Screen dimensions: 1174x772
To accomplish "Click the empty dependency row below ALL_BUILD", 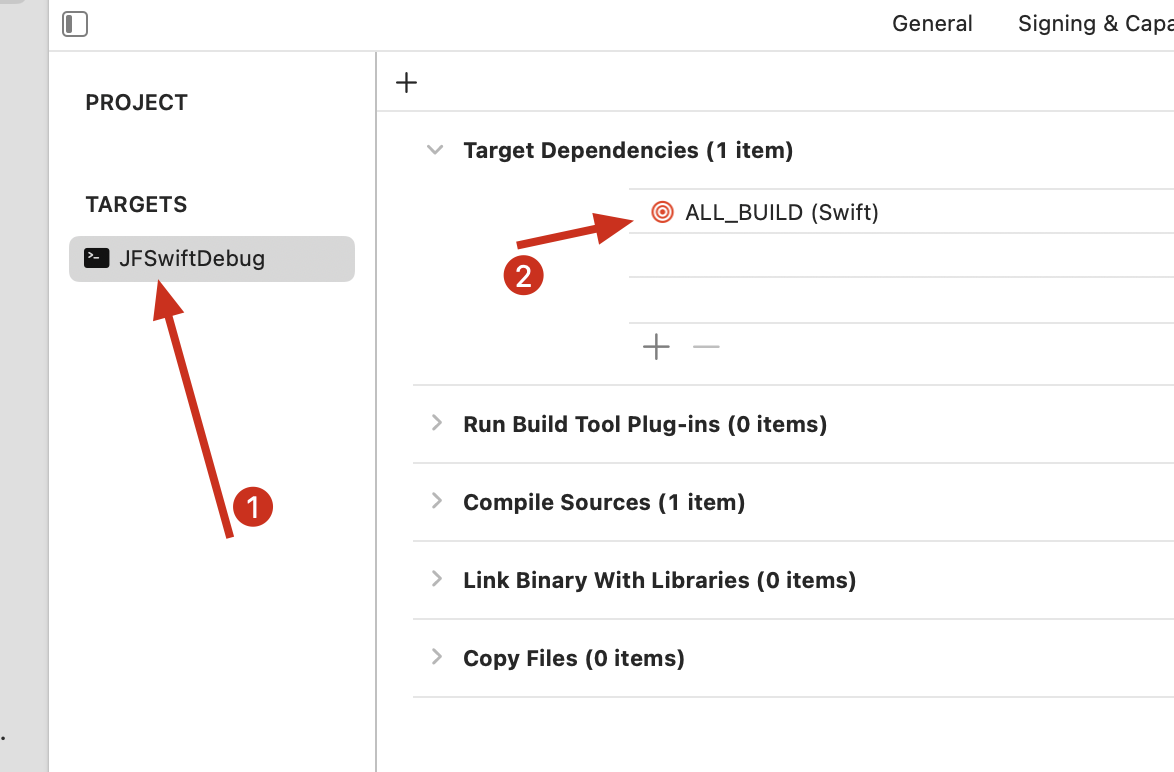I will pyautogui.click(x=900, y=256).
